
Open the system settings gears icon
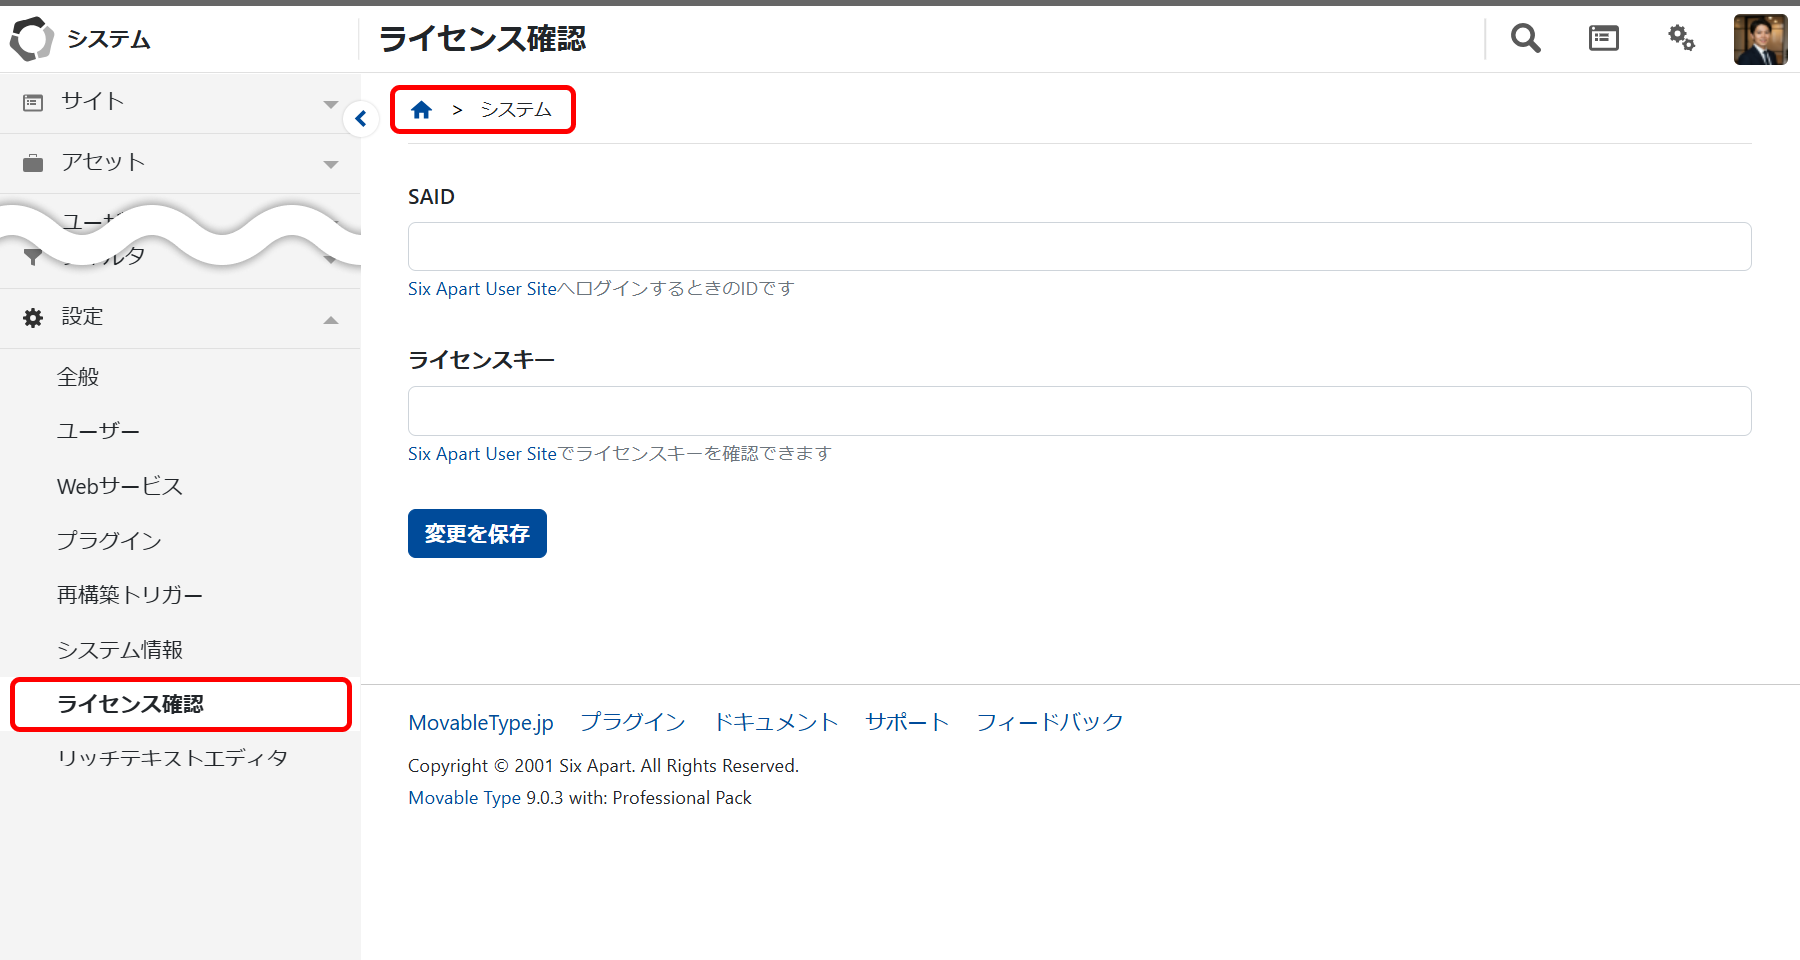click(x=1681, y=39)
